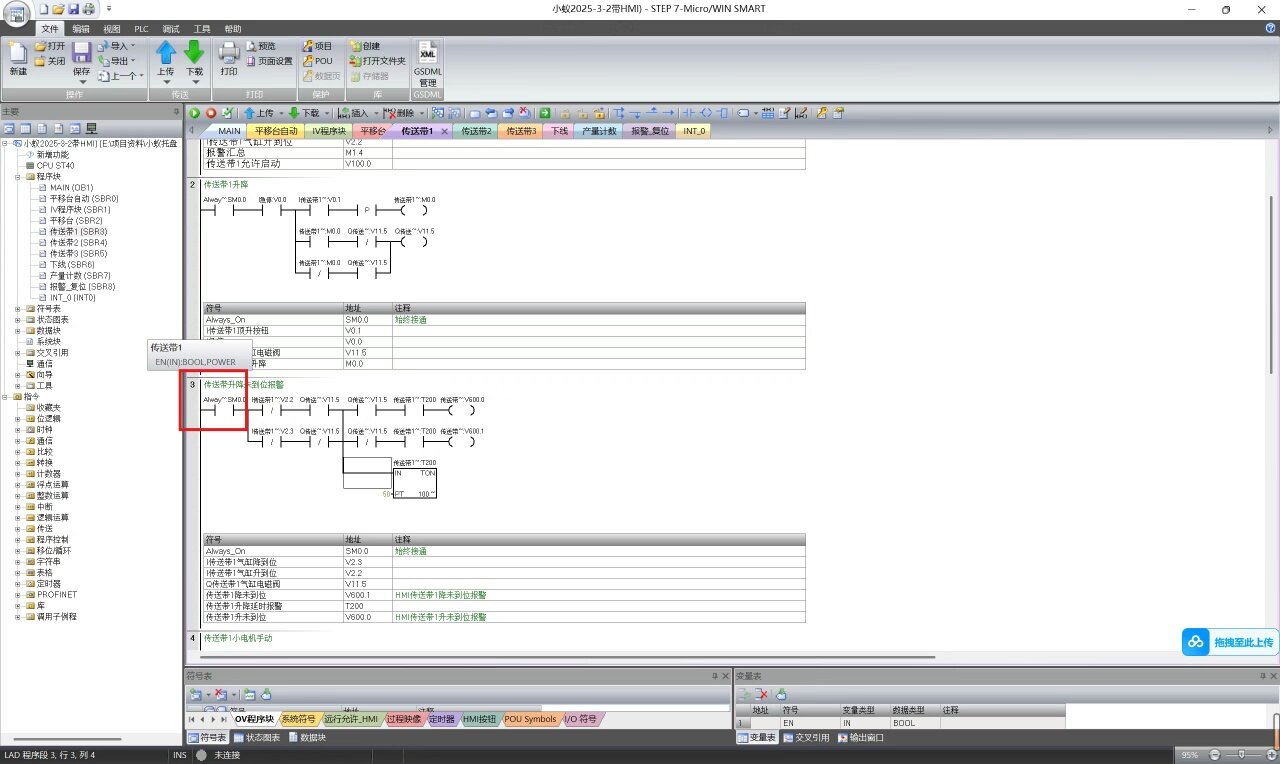Expand the 位逻辑 instruction folder
Image resolution: width=1280 pixels, height=764 pixels.
[x=18, y=418]
